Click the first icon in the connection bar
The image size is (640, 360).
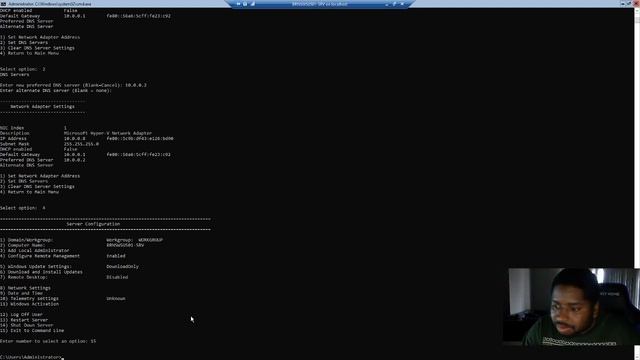coord(239,4)
